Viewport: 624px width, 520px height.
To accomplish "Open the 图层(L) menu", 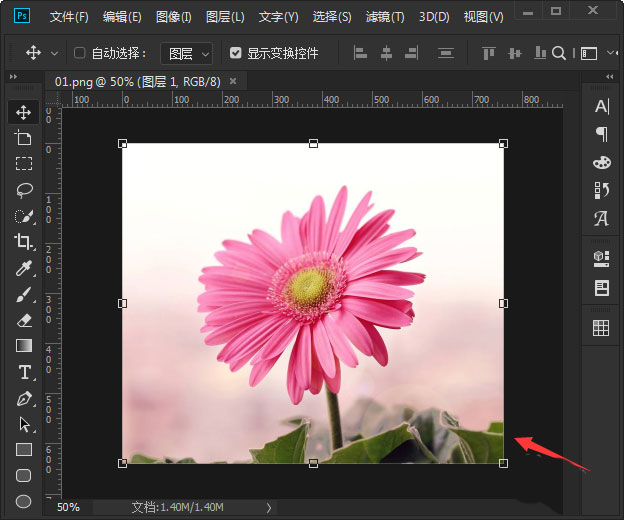I will click(225, 17).
